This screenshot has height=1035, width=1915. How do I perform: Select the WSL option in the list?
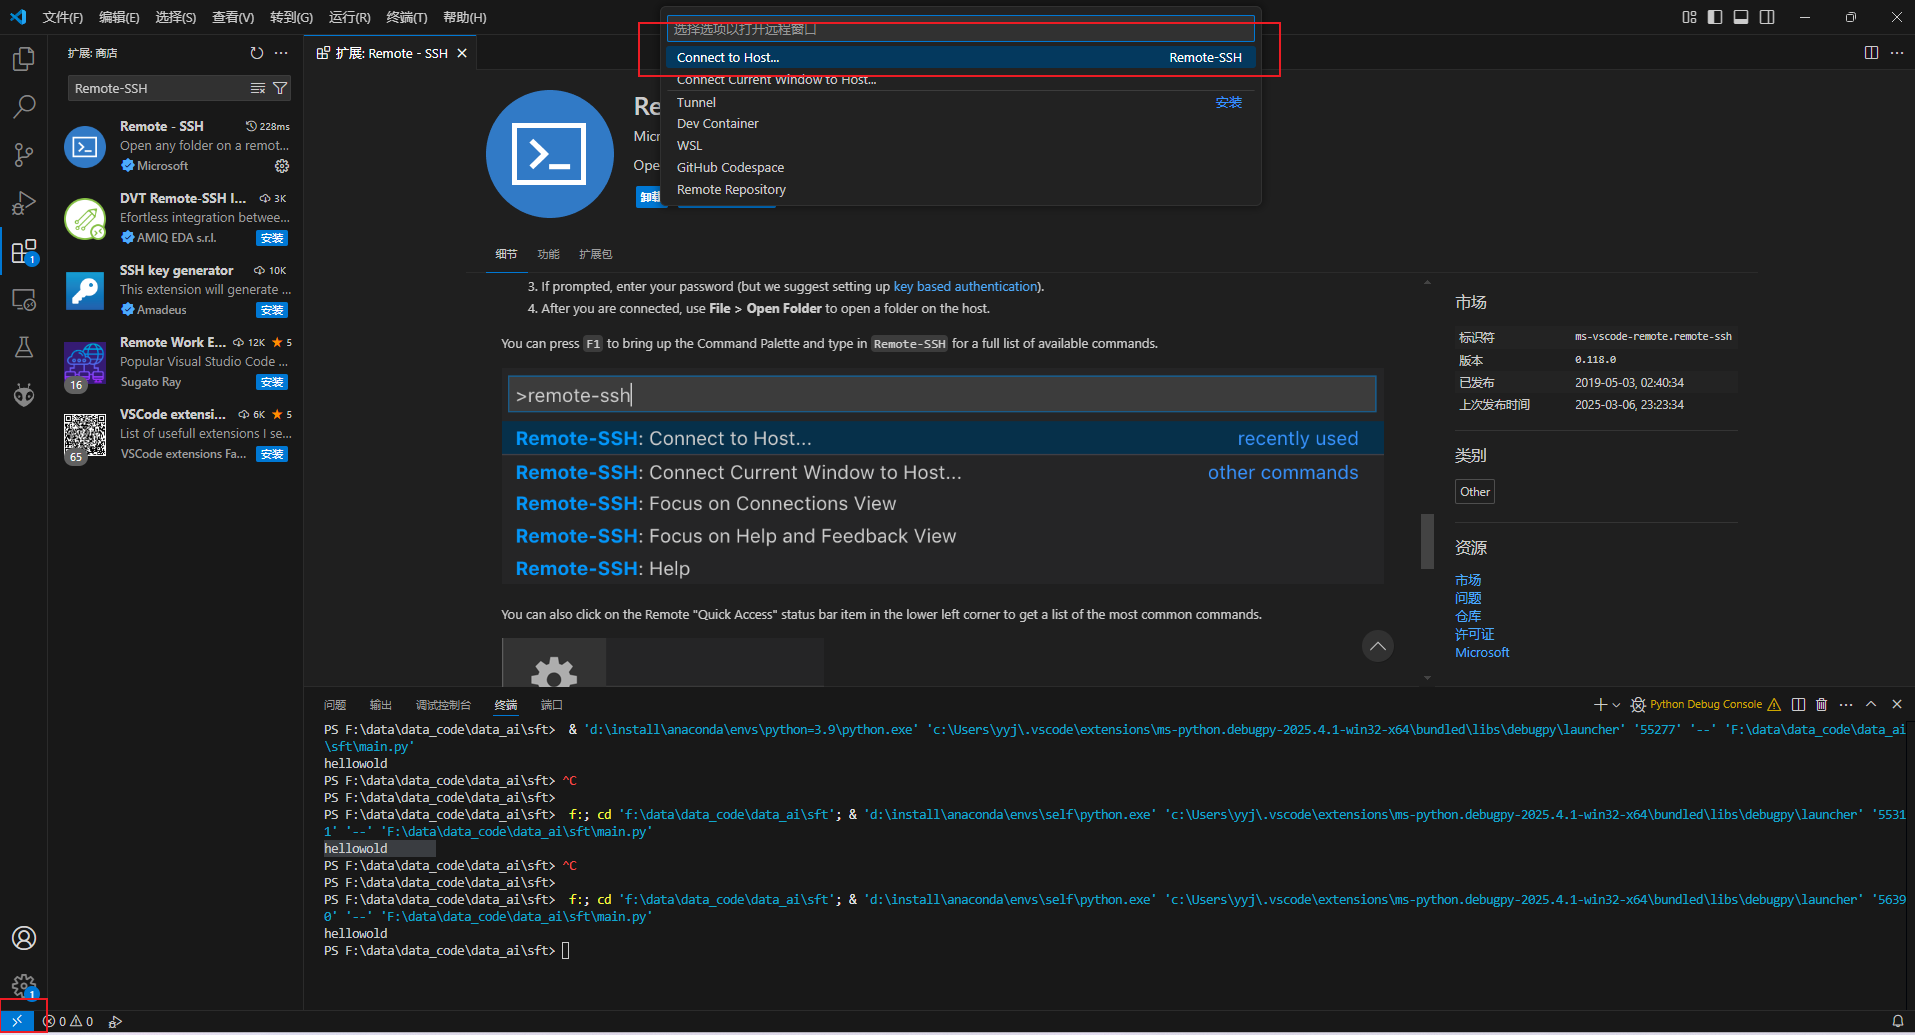coord(959,145)
